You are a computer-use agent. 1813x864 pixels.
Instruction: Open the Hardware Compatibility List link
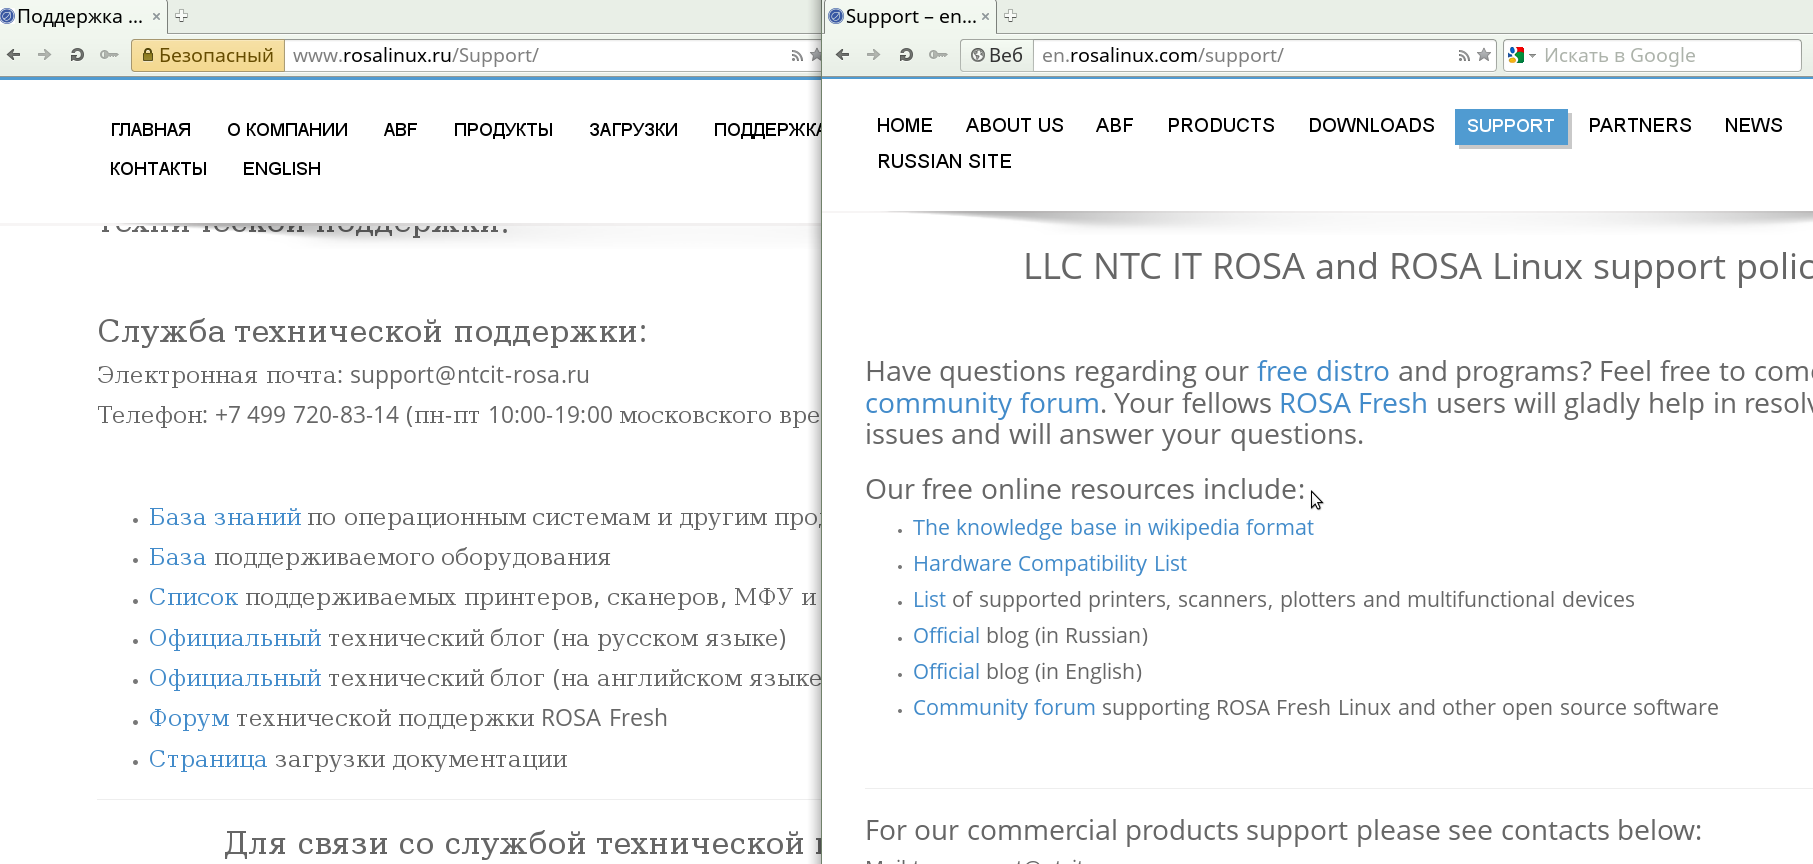click(x=1050, y=563)
